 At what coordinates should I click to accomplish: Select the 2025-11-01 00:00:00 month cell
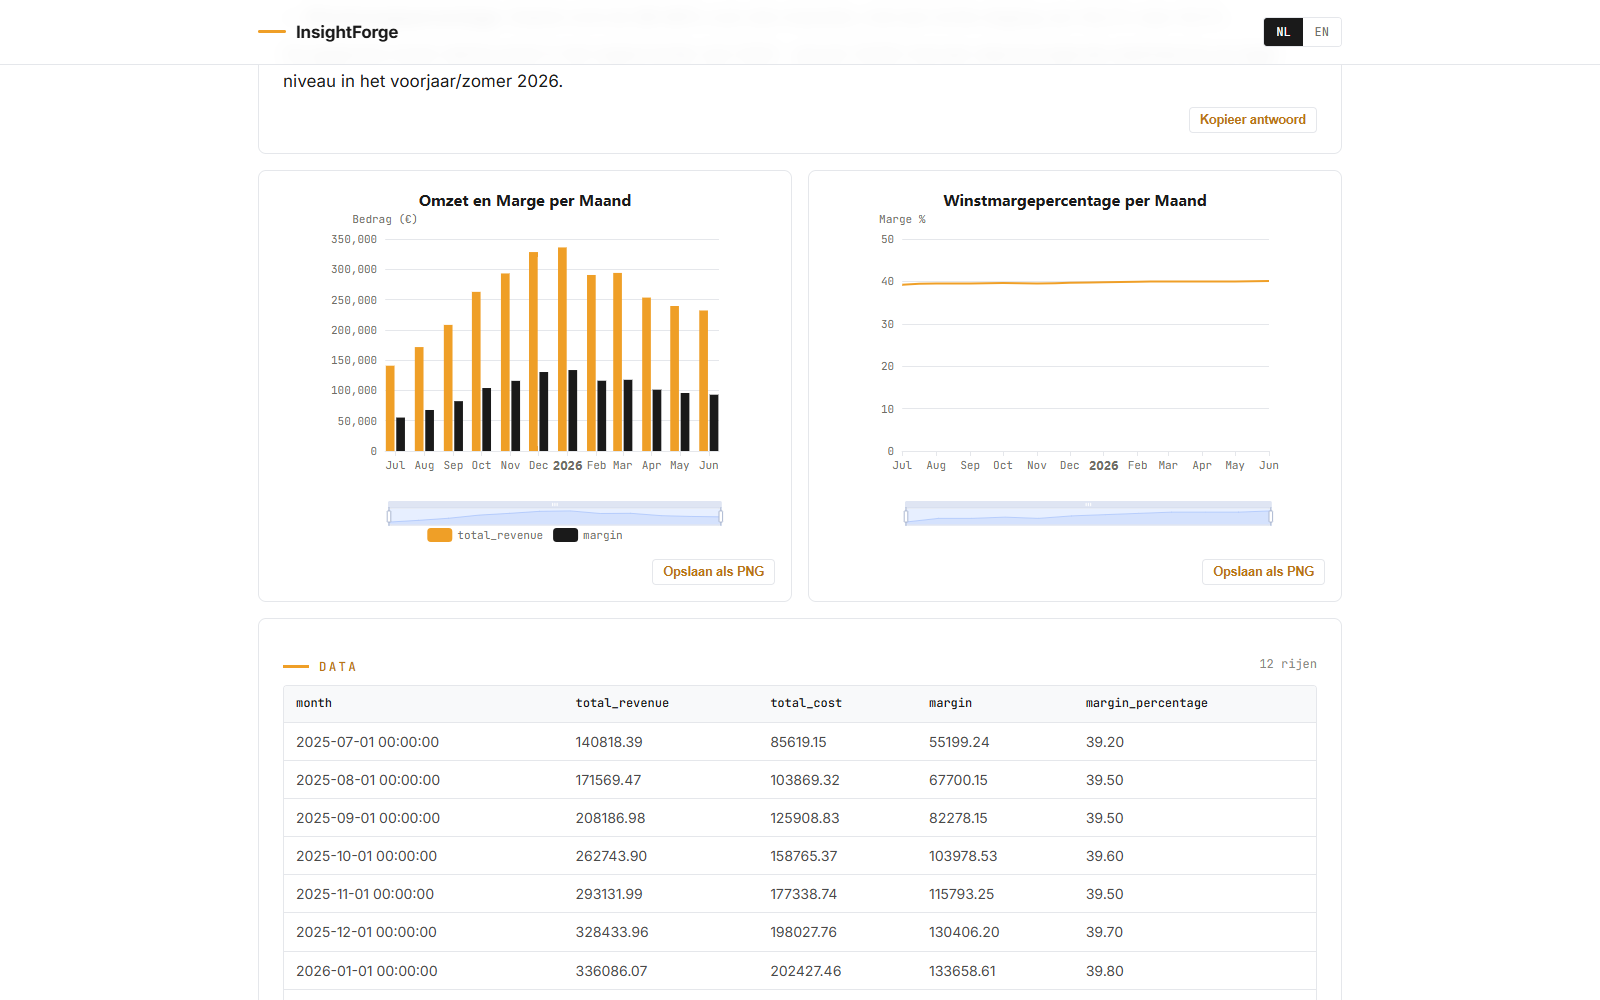click(x=365, y=894)
